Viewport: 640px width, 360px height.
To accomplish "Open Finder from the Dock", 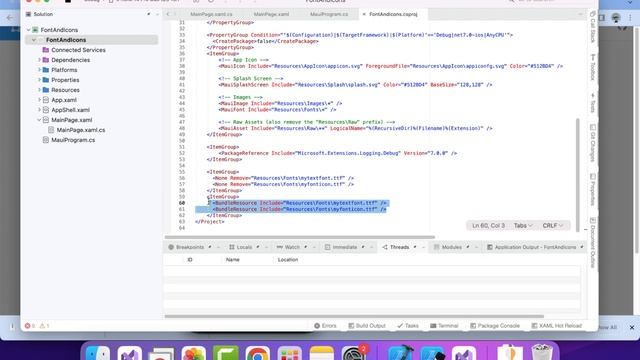I will tap(98, 353).
